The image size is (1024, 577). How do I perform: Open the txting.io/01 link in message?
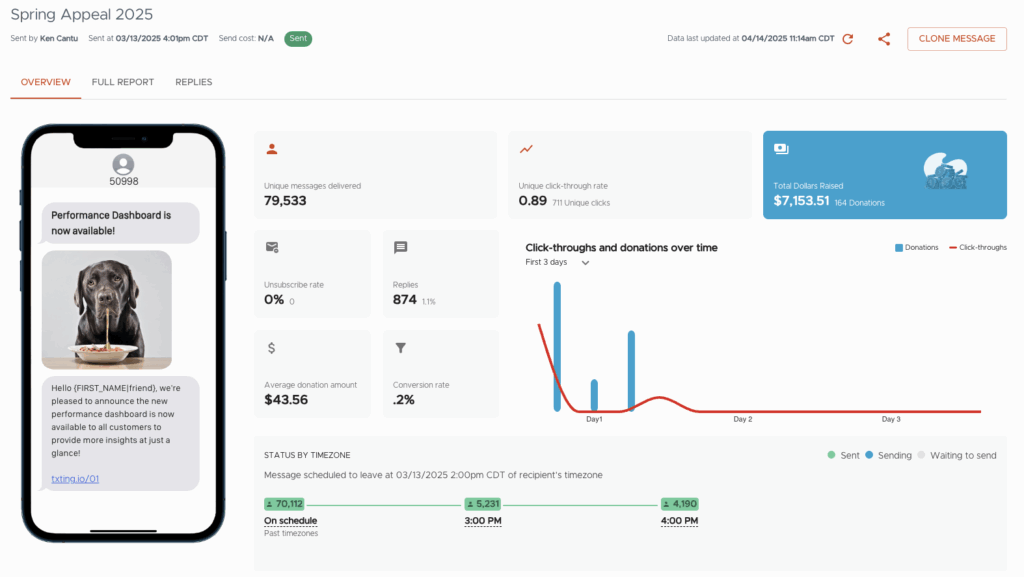[x=75, y=479]
